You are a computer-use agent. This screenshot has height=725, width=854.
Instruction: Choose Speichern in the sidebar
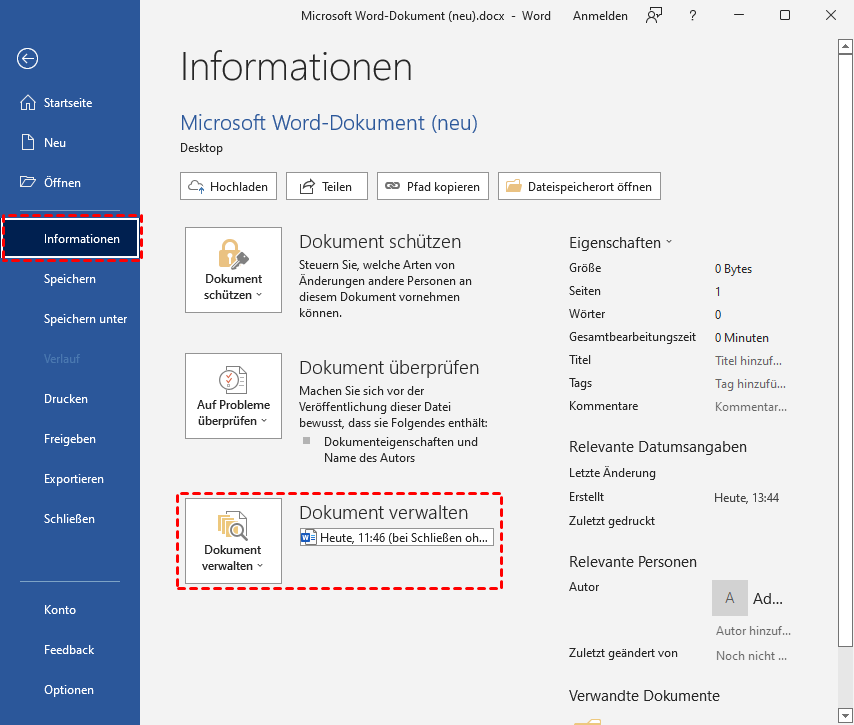coord(70,279)
